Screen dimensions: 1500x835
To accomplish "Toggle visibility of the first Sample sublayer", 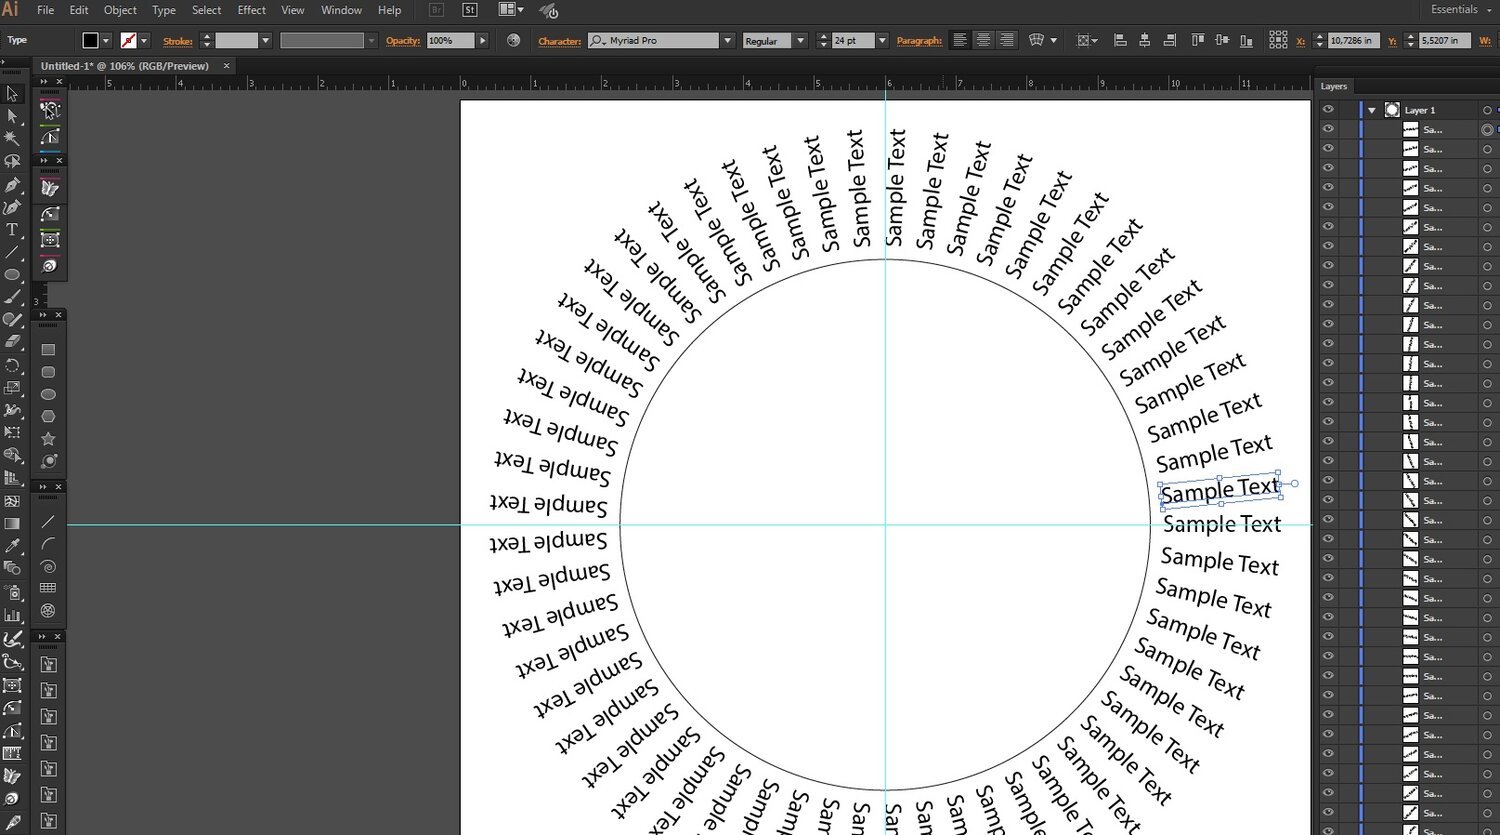I will [x=1328, y=129].
